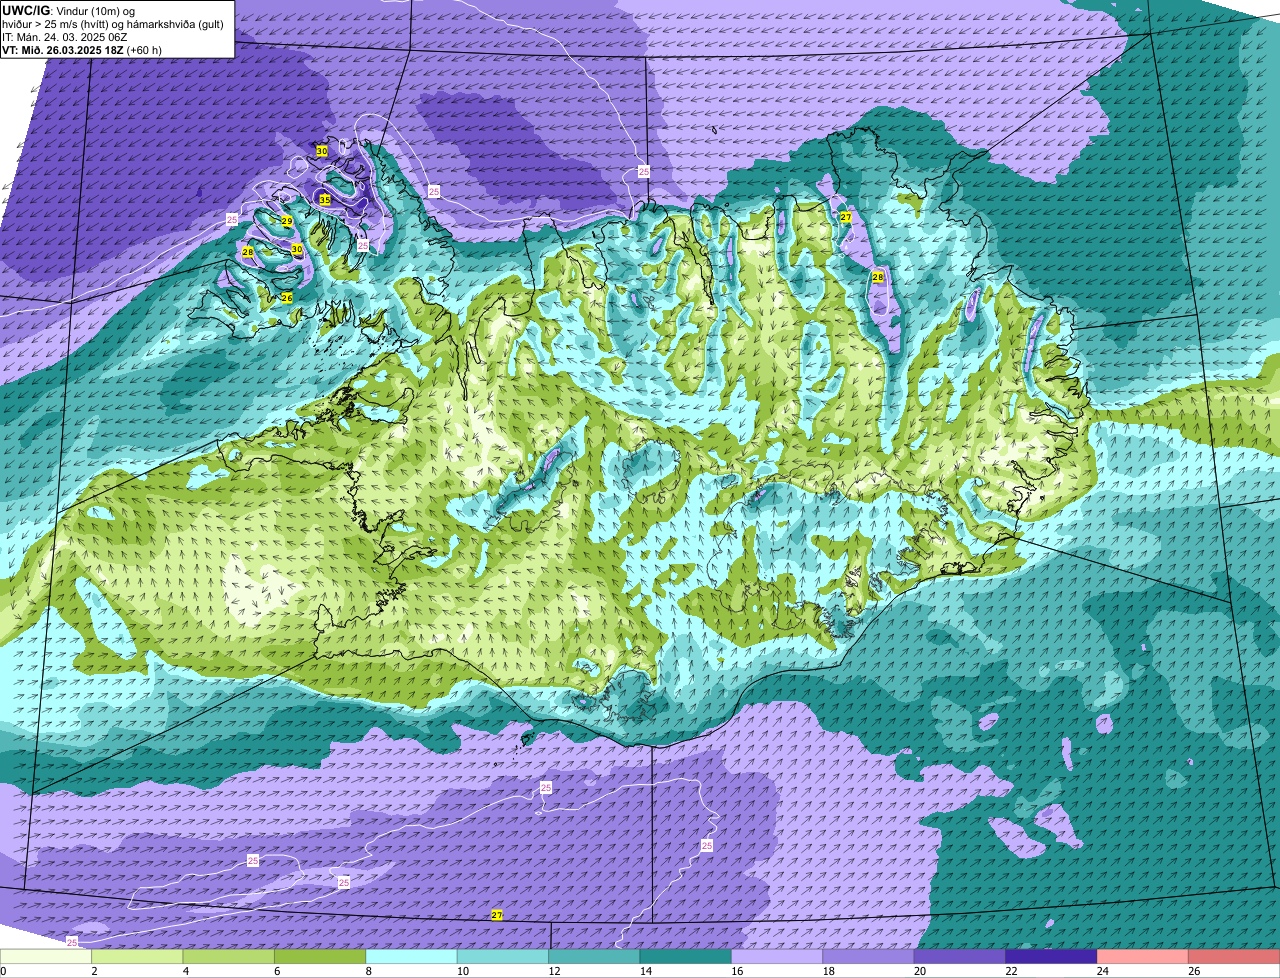
Task: Click the legend tick label '22'
Action: coord(1009,971)
